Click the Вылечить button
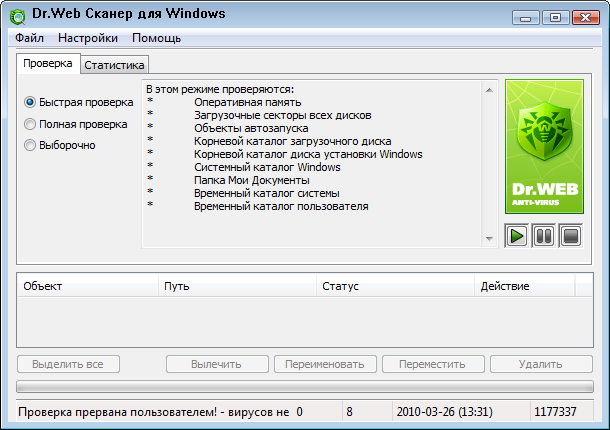The width and height of the screenshot is (610, 430). click(x=217, y=364)
